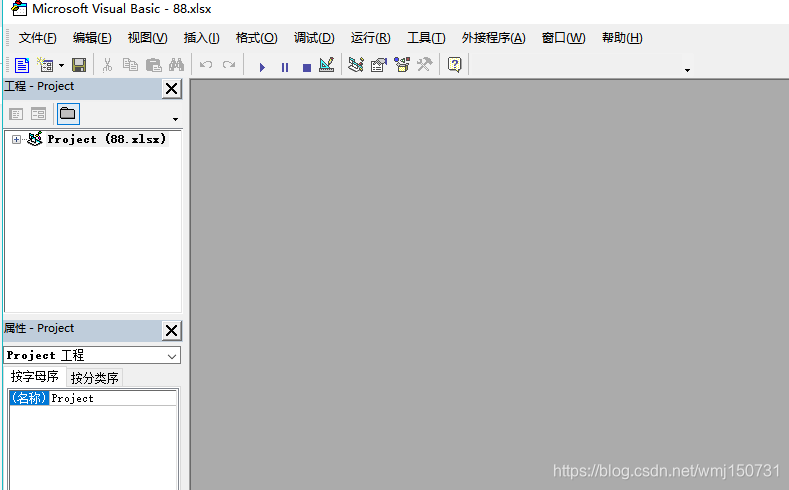Open the 格式(O) menu
Screen dimensions: 789x490
point(257,38)
